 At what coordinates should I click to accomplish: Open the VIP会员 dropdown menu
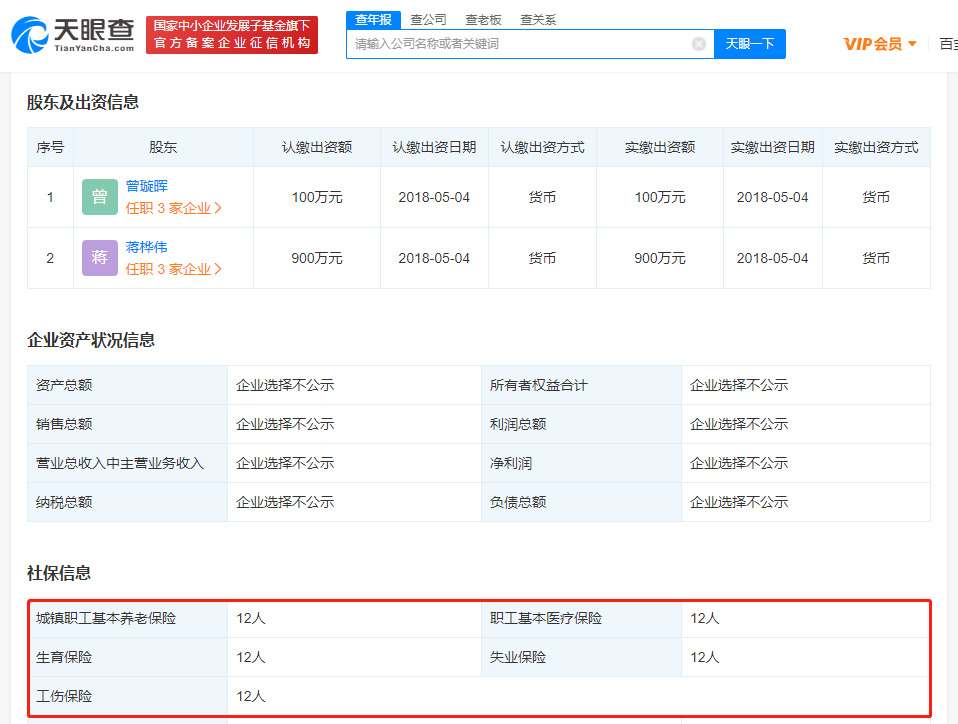[x=880, y=44]
